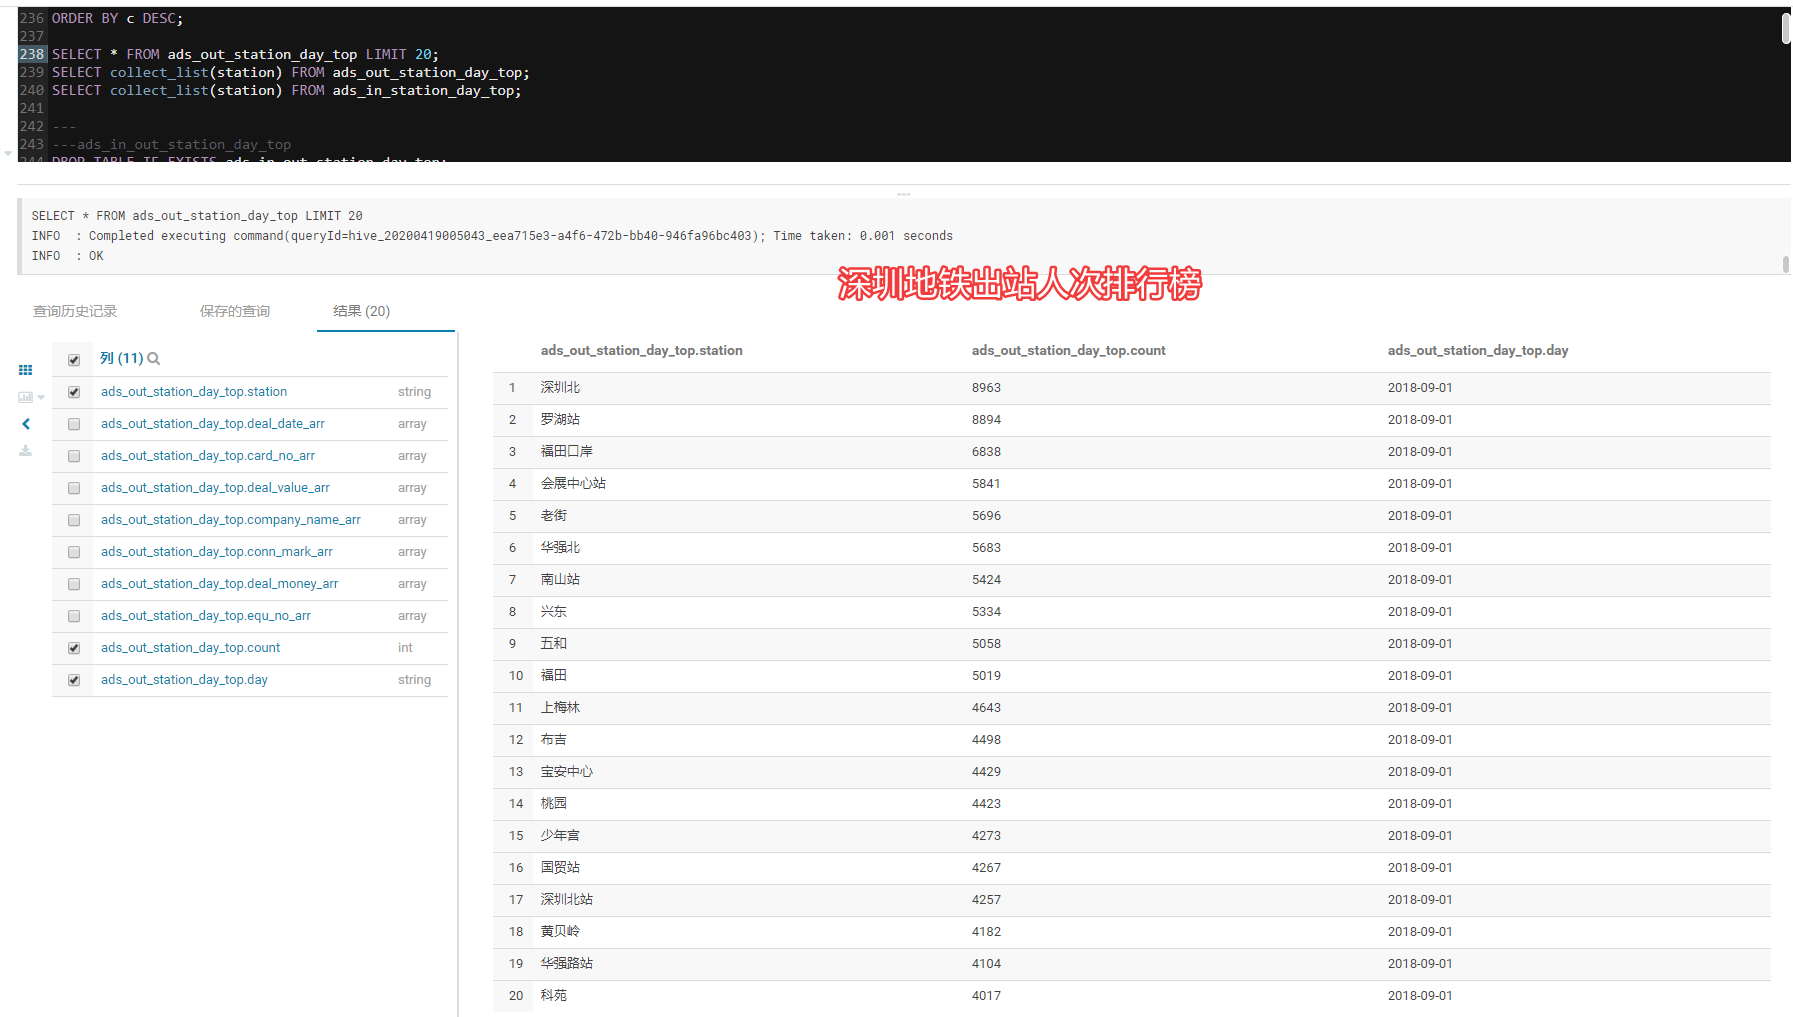Open column search magnifier icon
This screenshot has height=1017, width=1793.
tap(154, 359)
